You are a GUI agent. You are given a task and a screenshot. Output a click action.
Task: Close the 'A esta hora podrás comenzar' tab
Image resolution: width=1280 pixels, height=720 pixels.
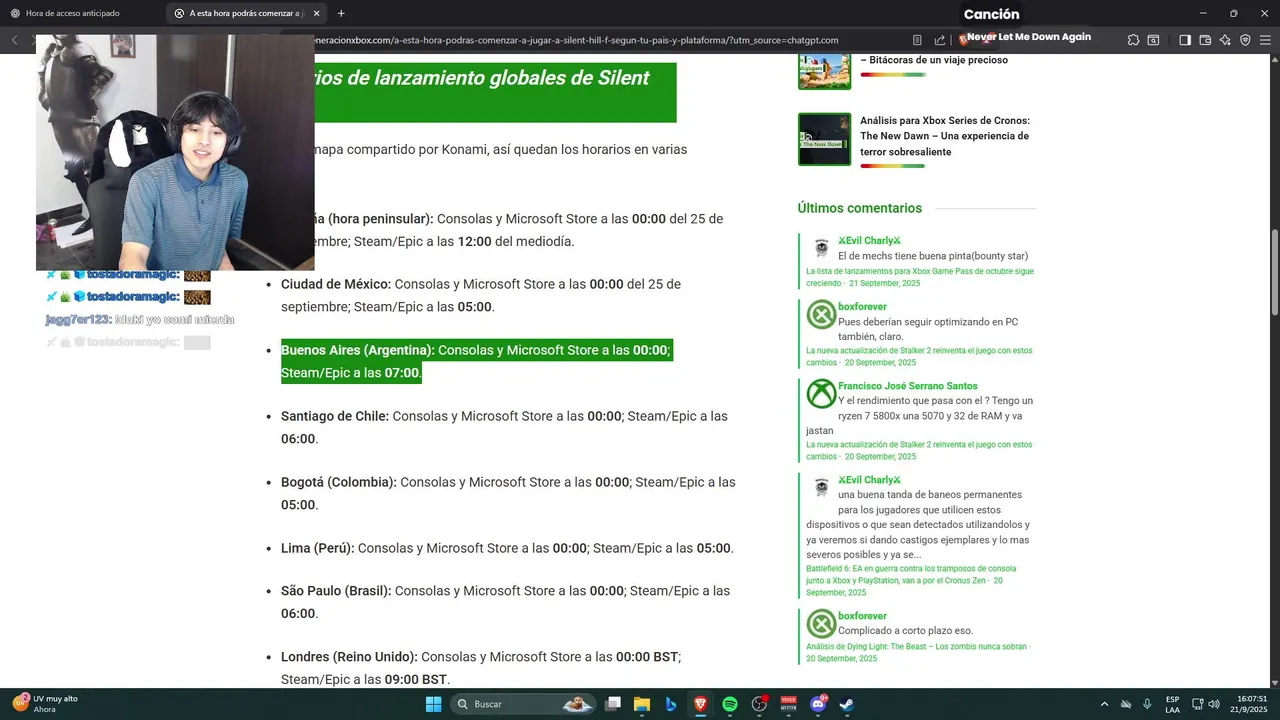click(x=317, y=13)
